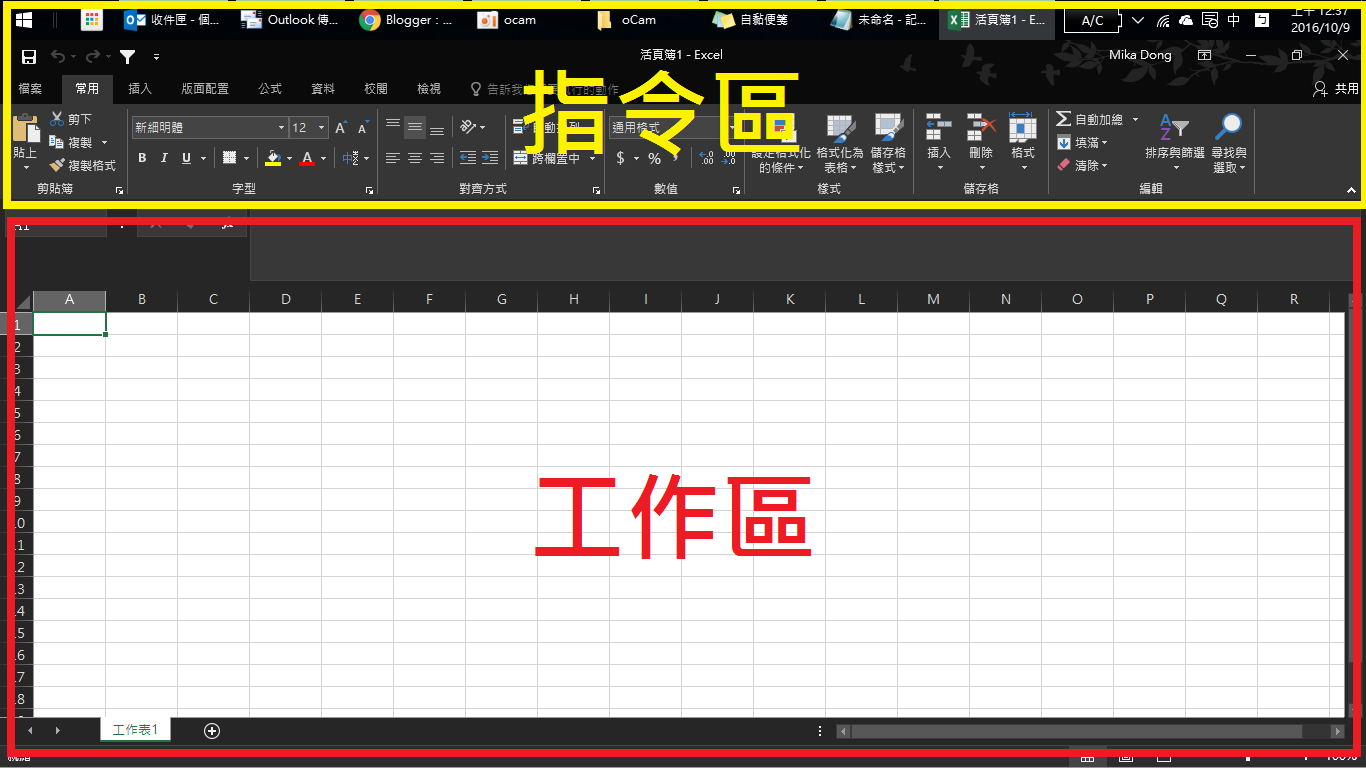Apply red font color
The width and height of the screenshot is (1366, 768).
coord(307,158)
